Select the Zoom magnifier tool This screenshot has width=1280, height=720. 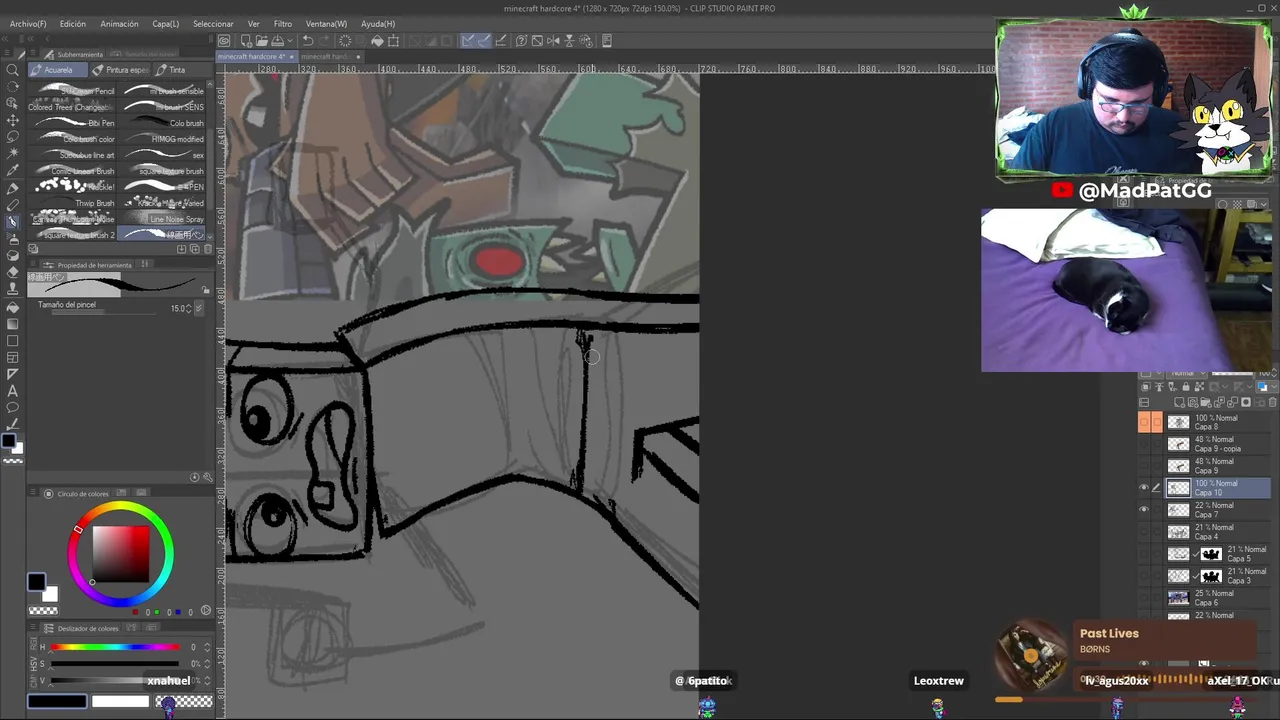pyautogui.click(x=12, y=70)
